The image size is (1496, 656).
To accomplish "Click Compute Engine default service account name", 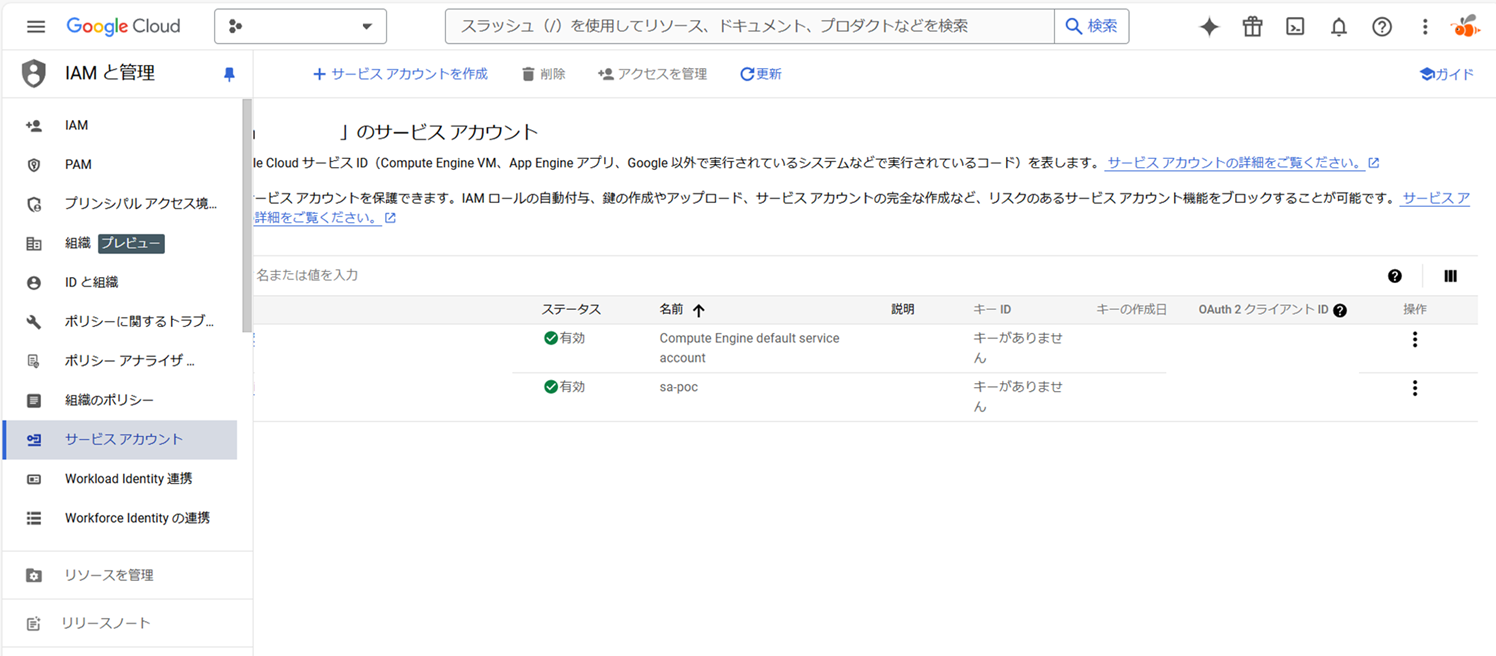I will point(749,348).
